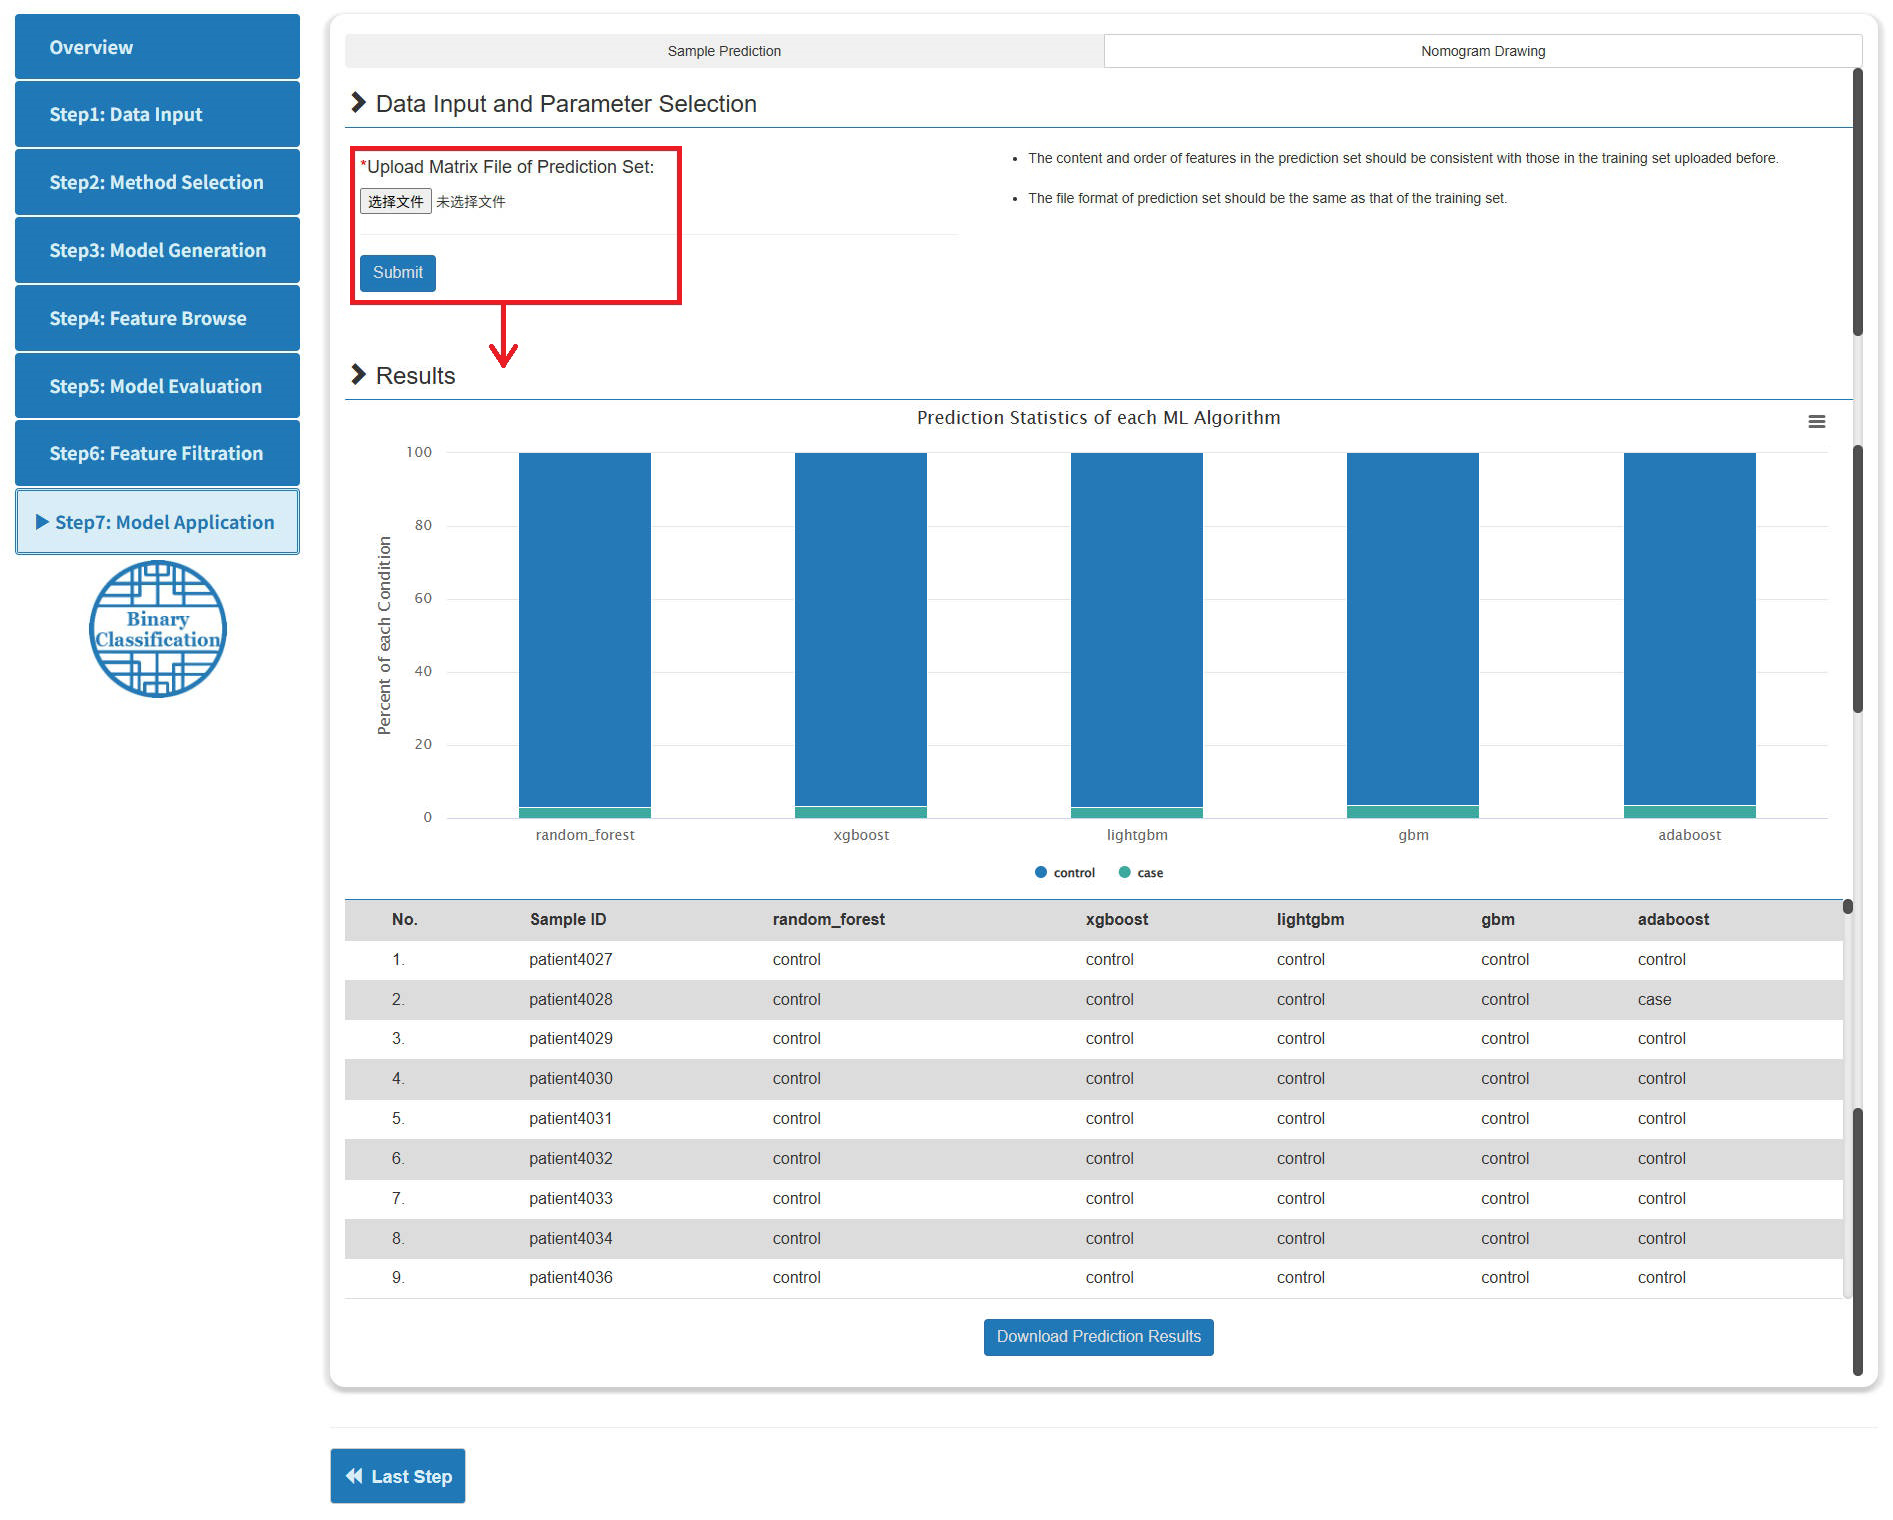Click the results table scrollbar thumb
Viewport: 1893px width, 1520px height.
point(1847,907)
